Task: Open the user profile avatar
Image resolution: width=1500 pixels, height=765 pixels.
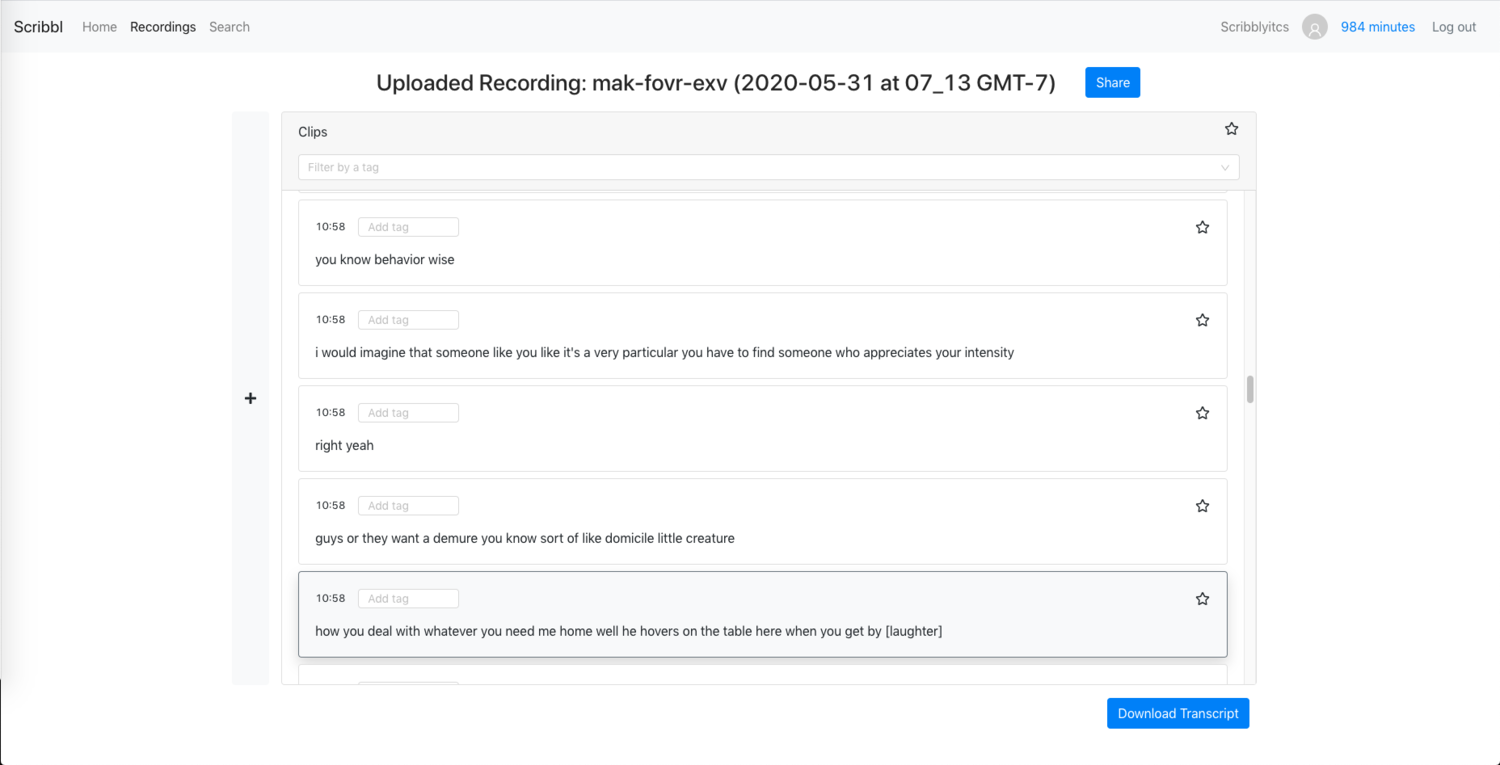Action: click(1314, 27)
